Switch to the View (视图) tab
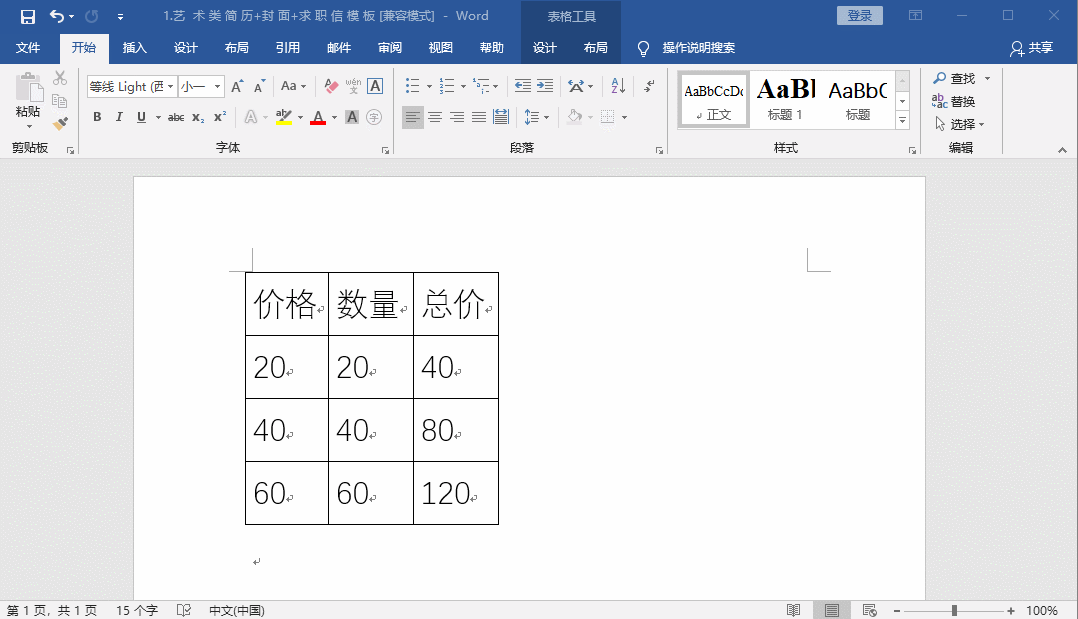Image resolution: width=1078 pixels, height=619 pixels. click(x=441, y=47)
